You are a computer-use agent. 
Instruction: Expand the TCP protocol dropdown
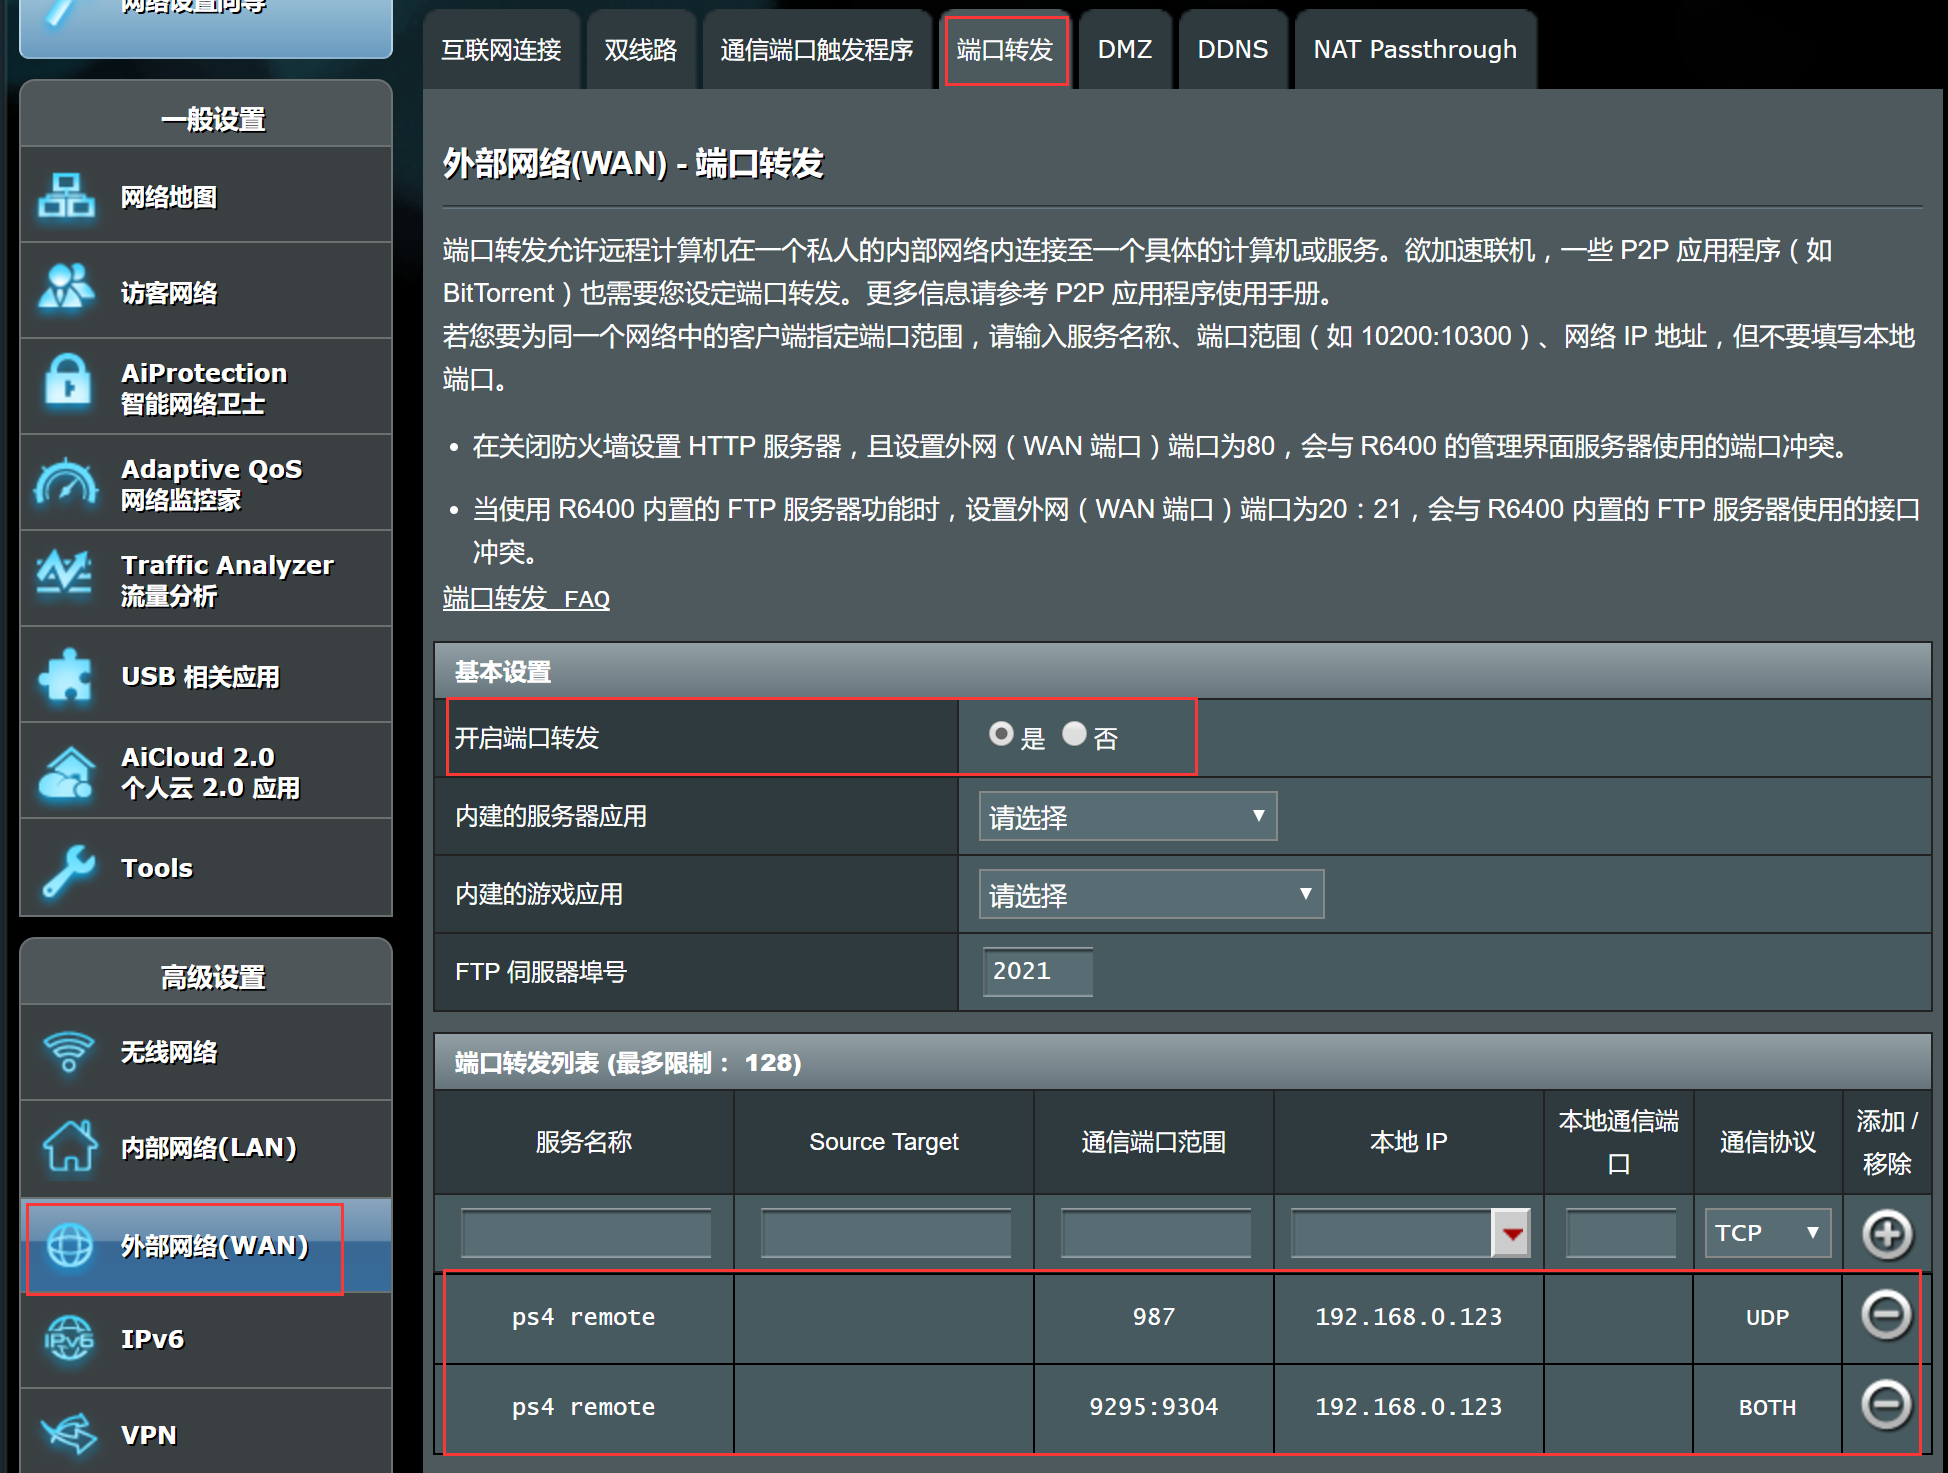tap(1766, 1233)
